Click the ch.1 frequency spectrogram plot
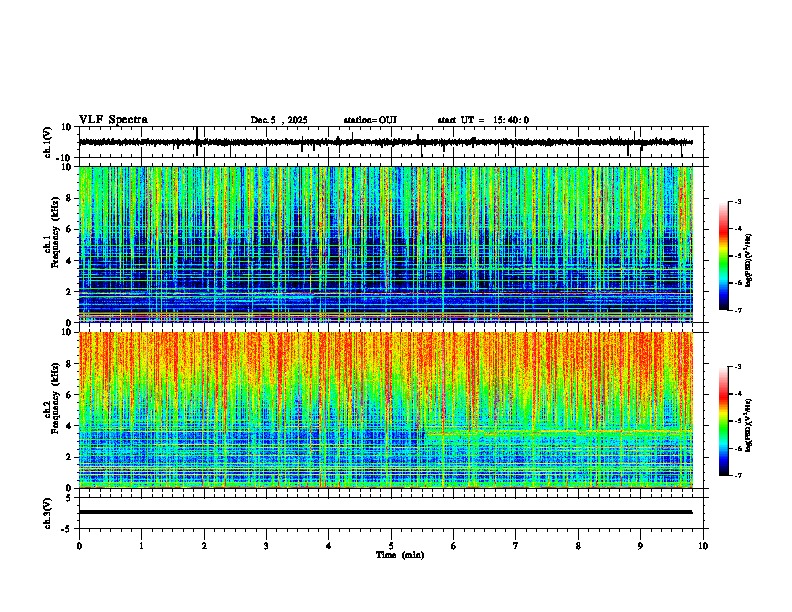The height and width of the screenshot is (612, 792). pos(385,244)
